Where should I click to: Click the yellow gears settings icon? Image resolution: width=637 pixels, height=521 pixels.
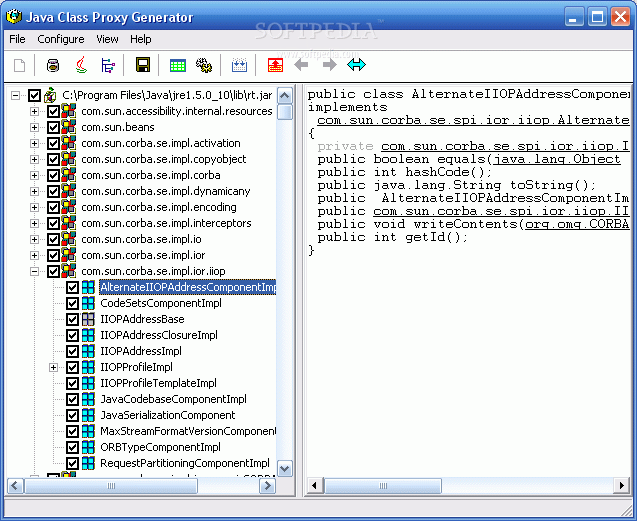(204, 65)
